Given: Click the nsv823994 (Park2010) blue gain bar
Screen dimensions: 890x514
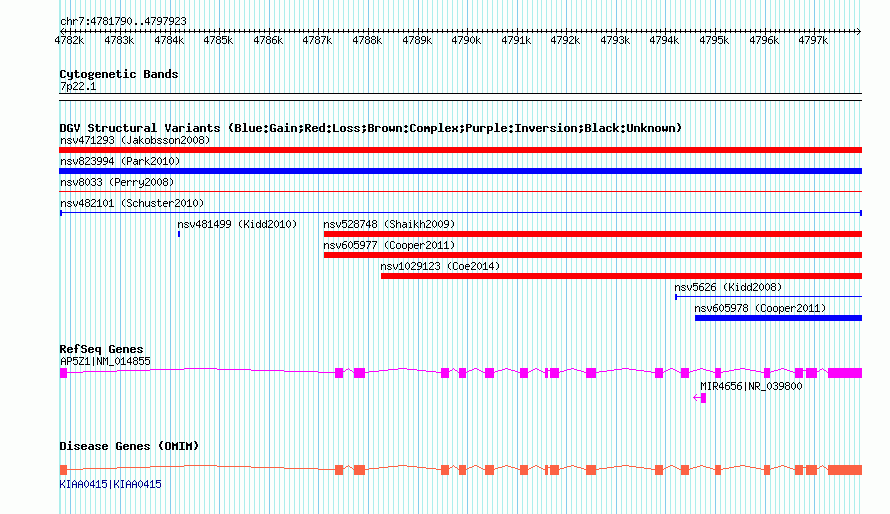Looking at the screenshot, I should [x=460, y=171].
